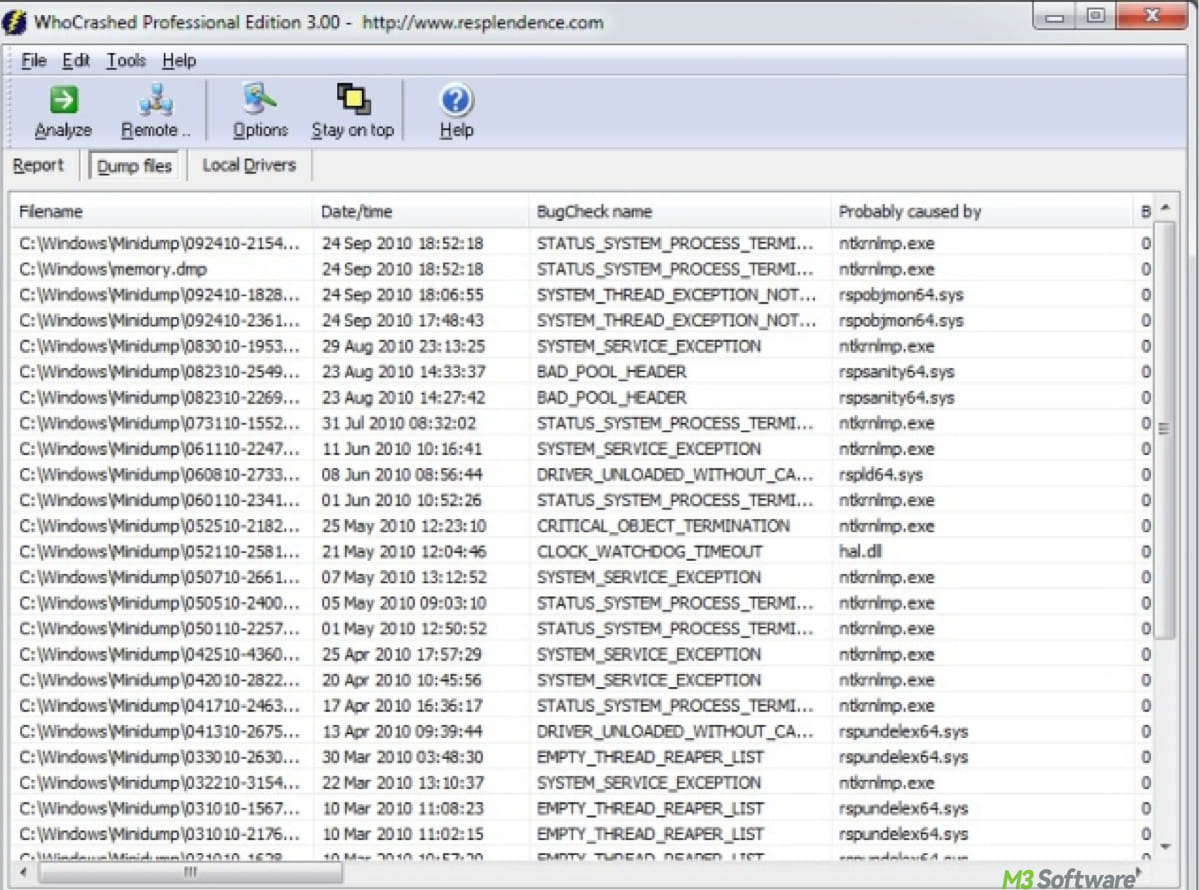Select the Minidump\031010-2176 filename

[x=159, y=834]
